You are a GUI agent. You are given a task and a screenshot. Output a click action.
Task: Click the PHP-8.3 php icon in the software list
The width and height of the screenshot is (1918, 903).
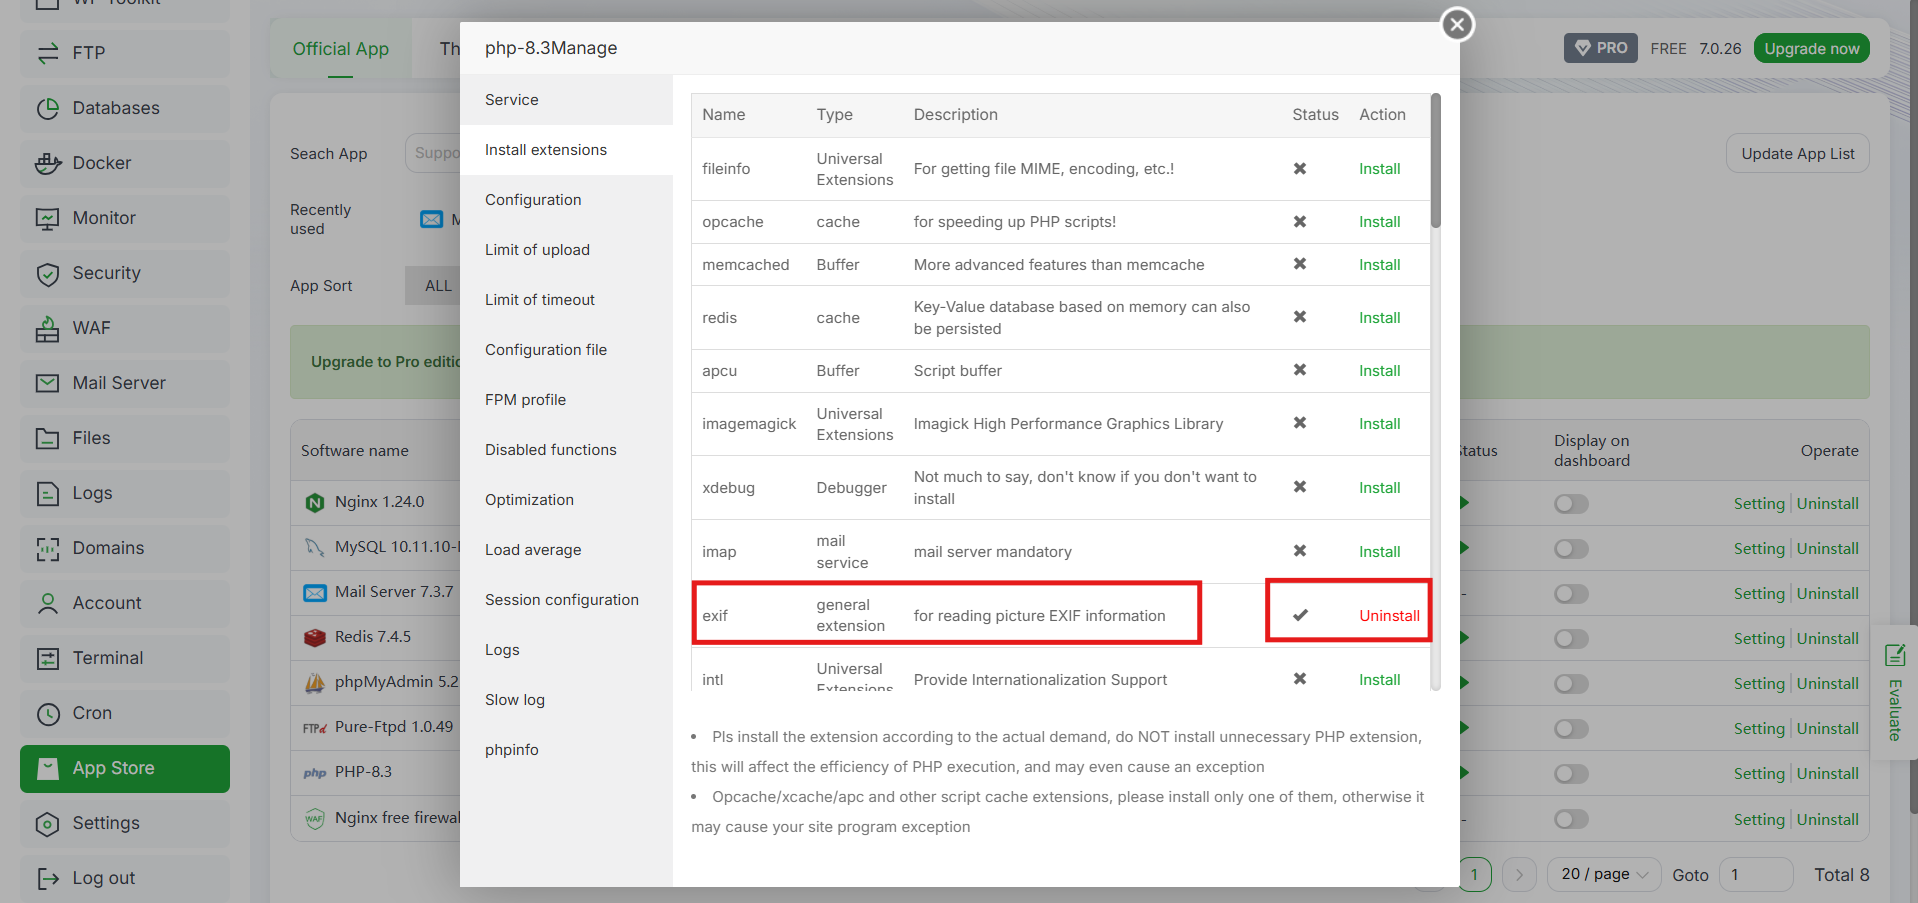click(315, 773)
